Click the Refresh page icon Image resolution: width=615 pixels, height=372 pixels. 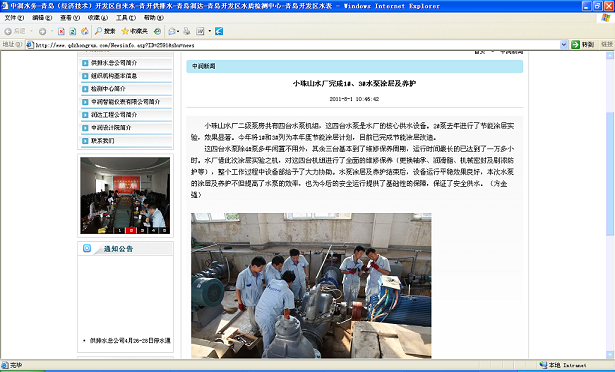pos(73,31)
